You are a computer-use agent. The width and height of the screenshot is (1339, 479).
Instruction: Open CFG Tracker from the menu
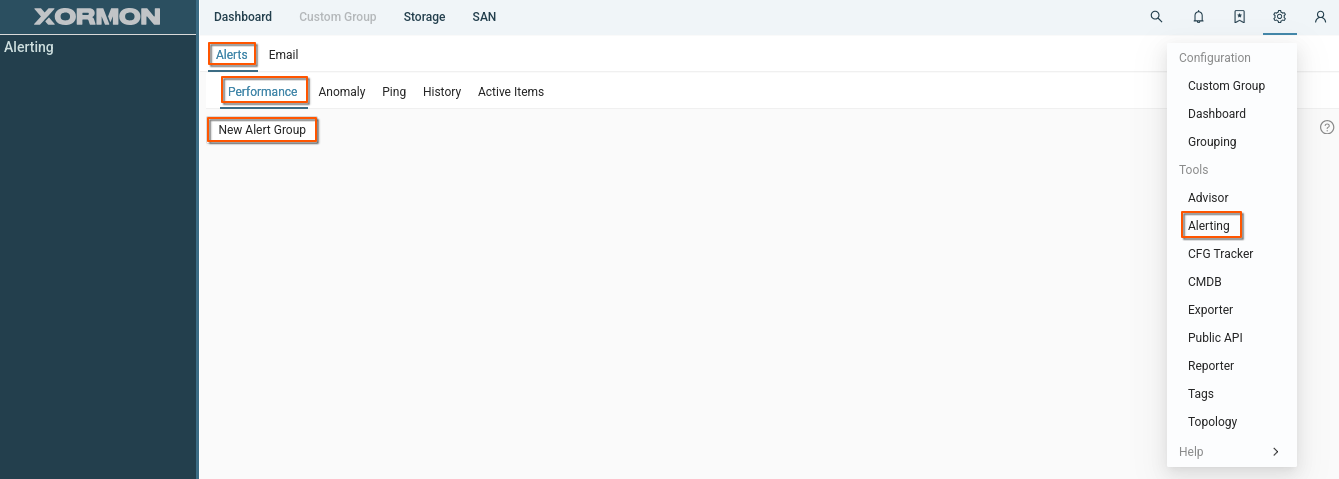[x=1220, y=254]
